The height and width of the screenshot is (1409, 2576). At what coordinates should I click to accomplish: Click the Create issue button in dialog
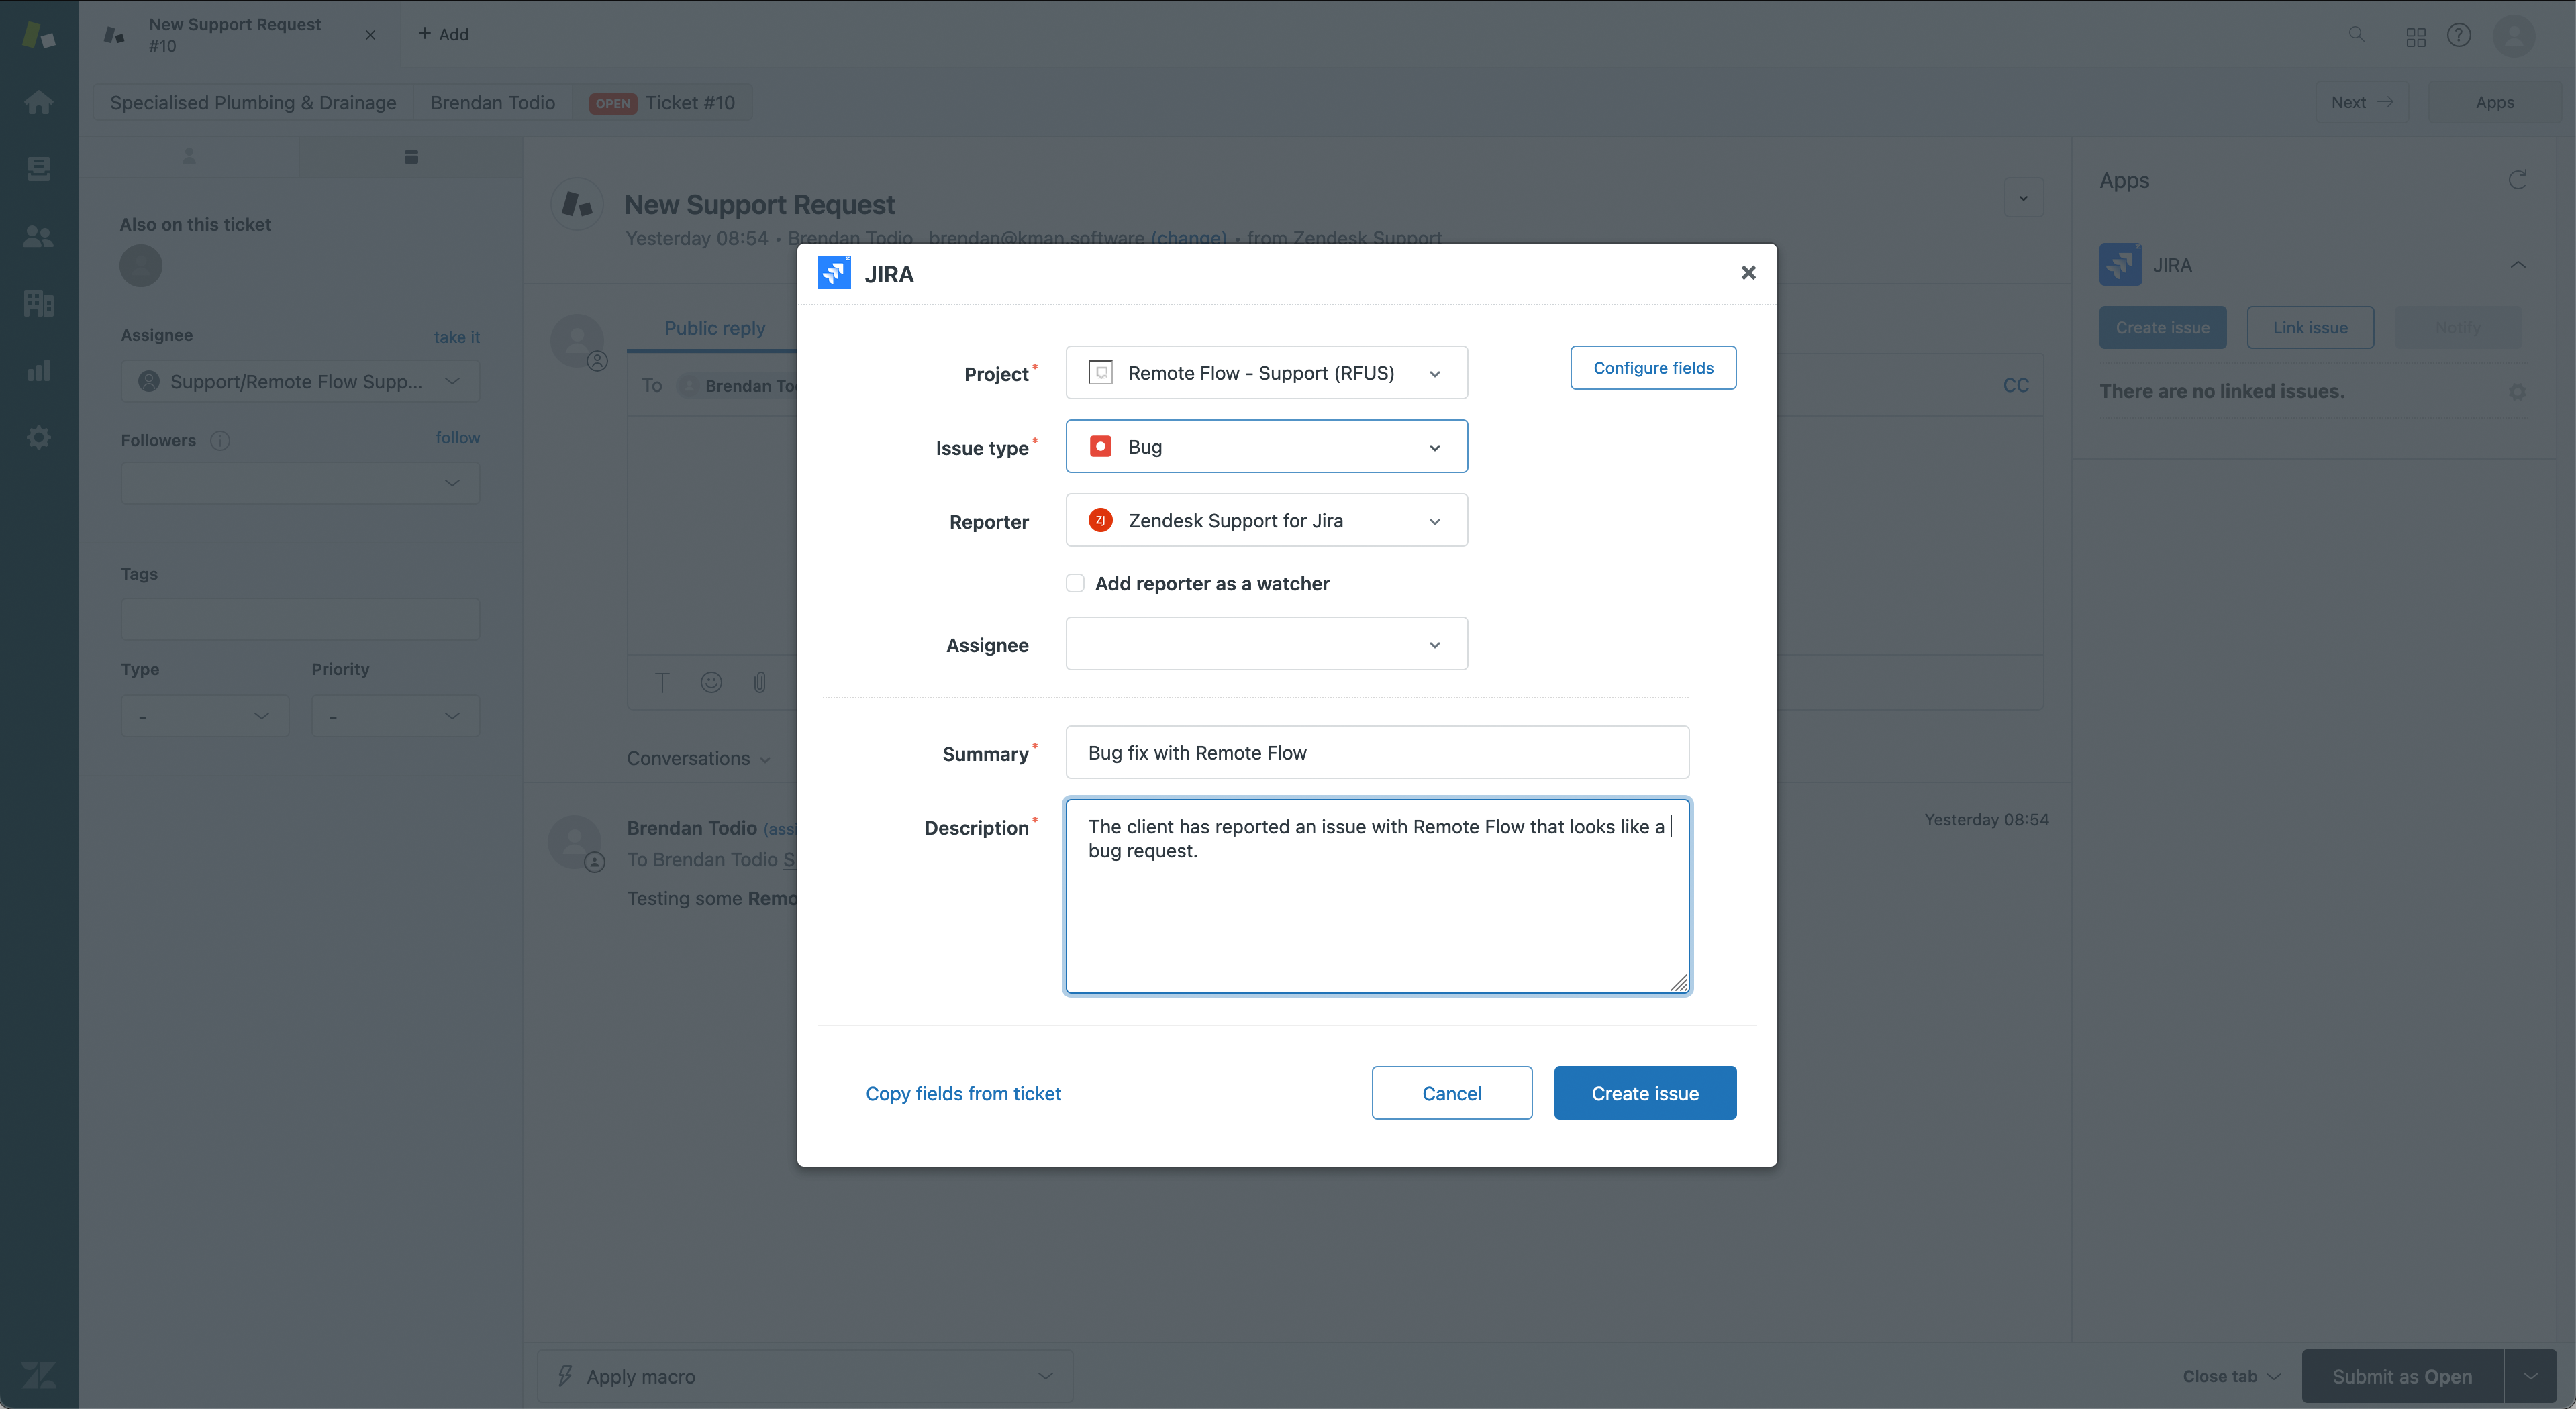point(1644,1093)
